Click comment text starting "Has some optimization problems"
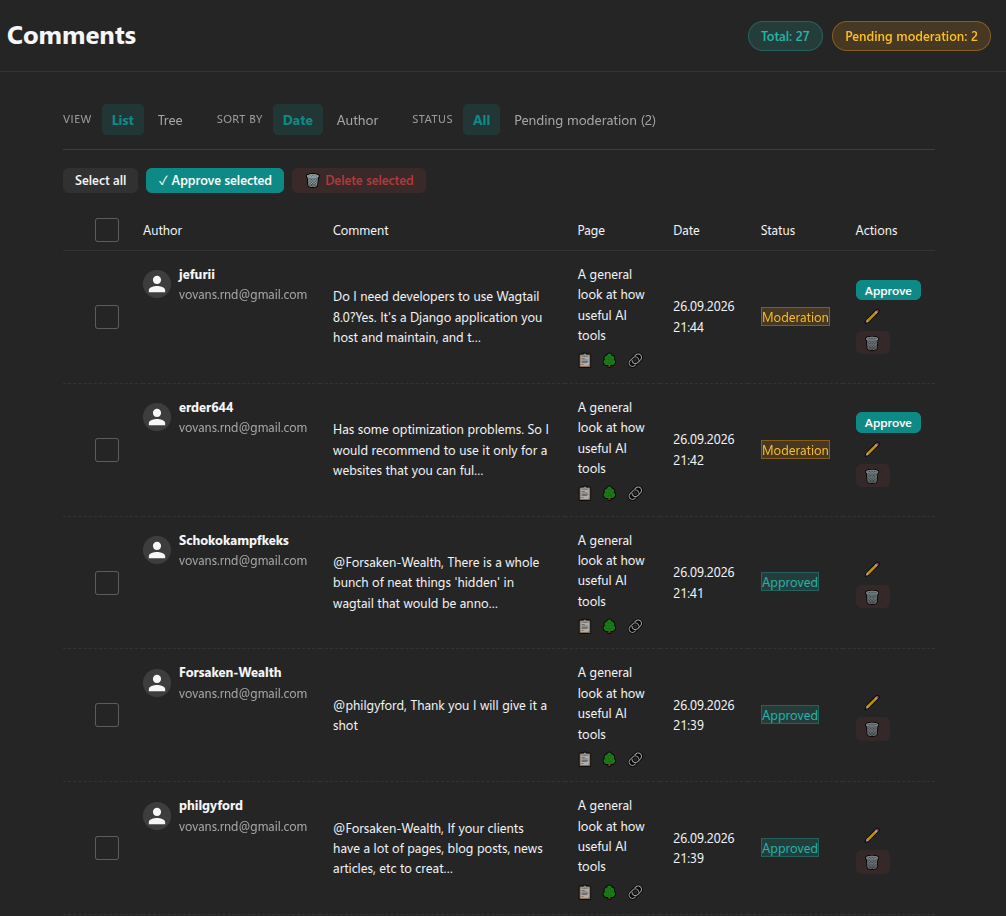This screenshot has height=916, width=1006. click(x=441, y=450)
